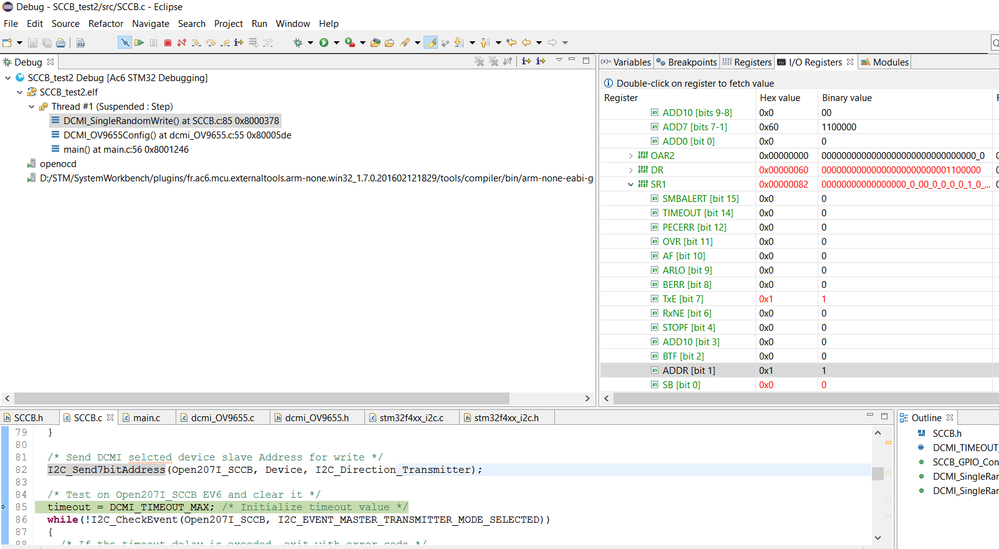Open the Debug launch dropdown arrow
The width and height of the screenshot is (999, 549).
click(x=310, y=43)
